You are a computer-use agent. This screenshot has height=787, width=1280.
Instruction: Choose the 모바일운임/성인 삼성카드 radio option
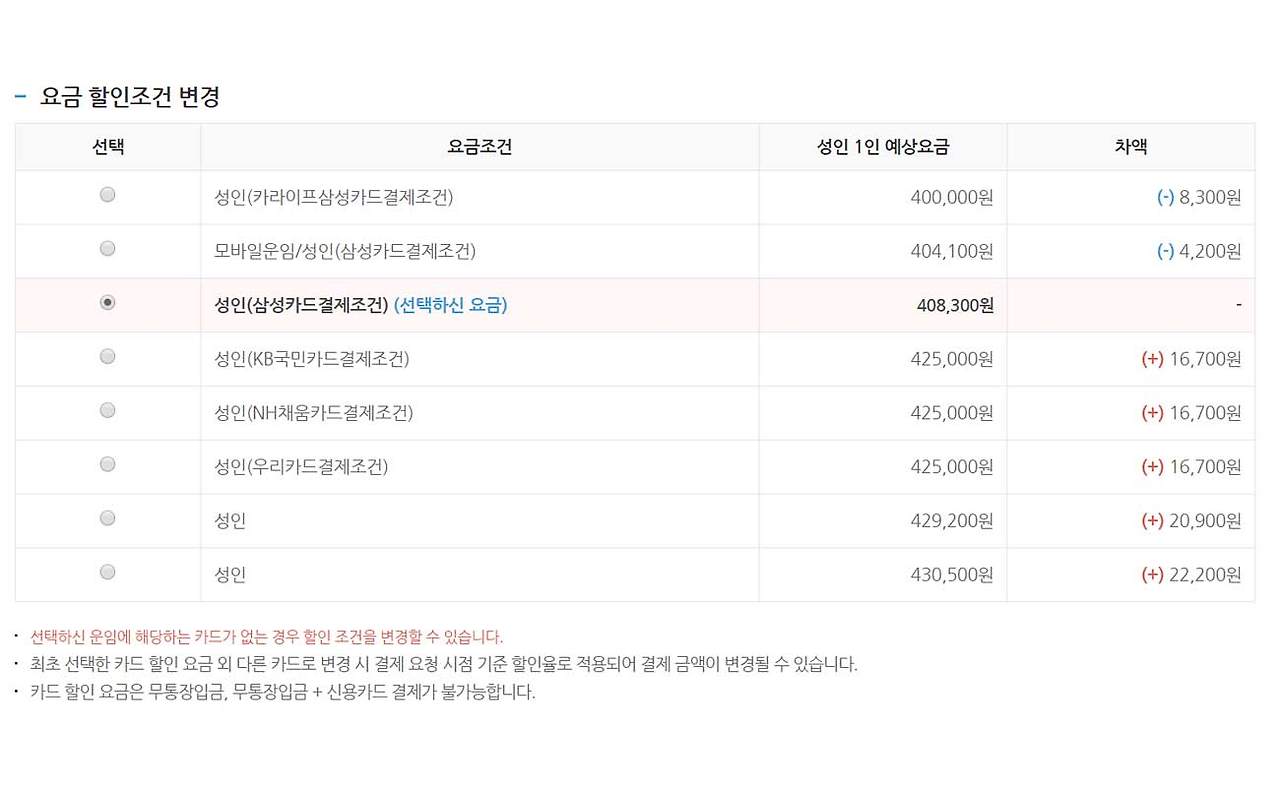point(108,249)
